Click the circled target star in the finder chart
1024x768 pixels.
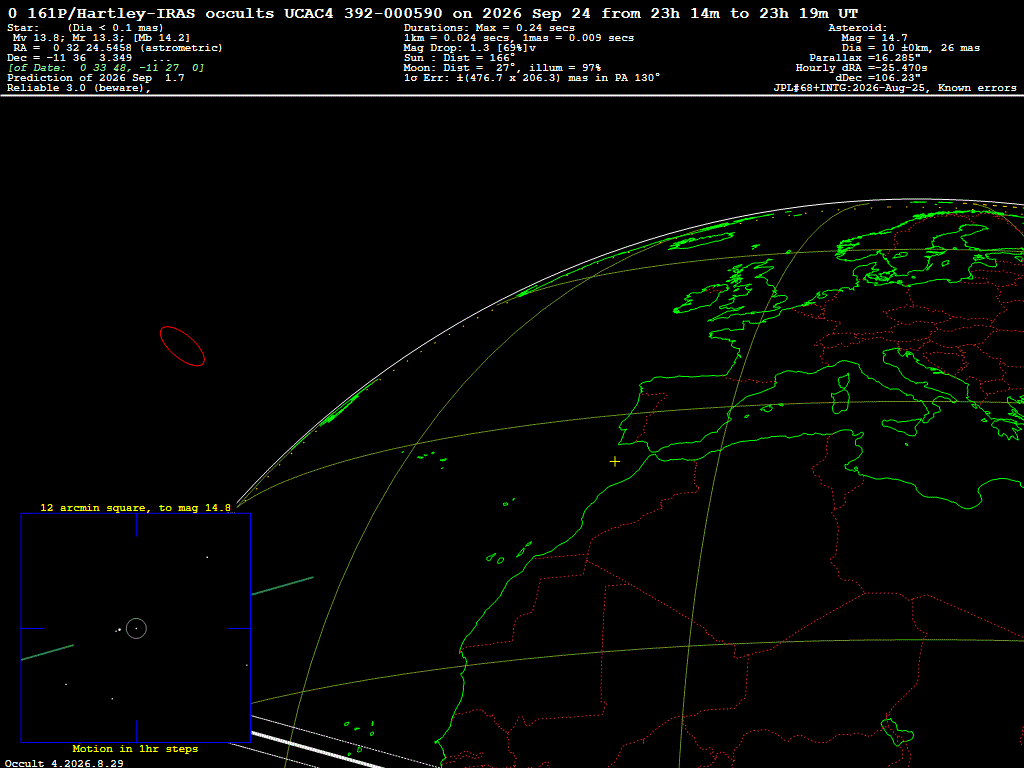(136, 628)
